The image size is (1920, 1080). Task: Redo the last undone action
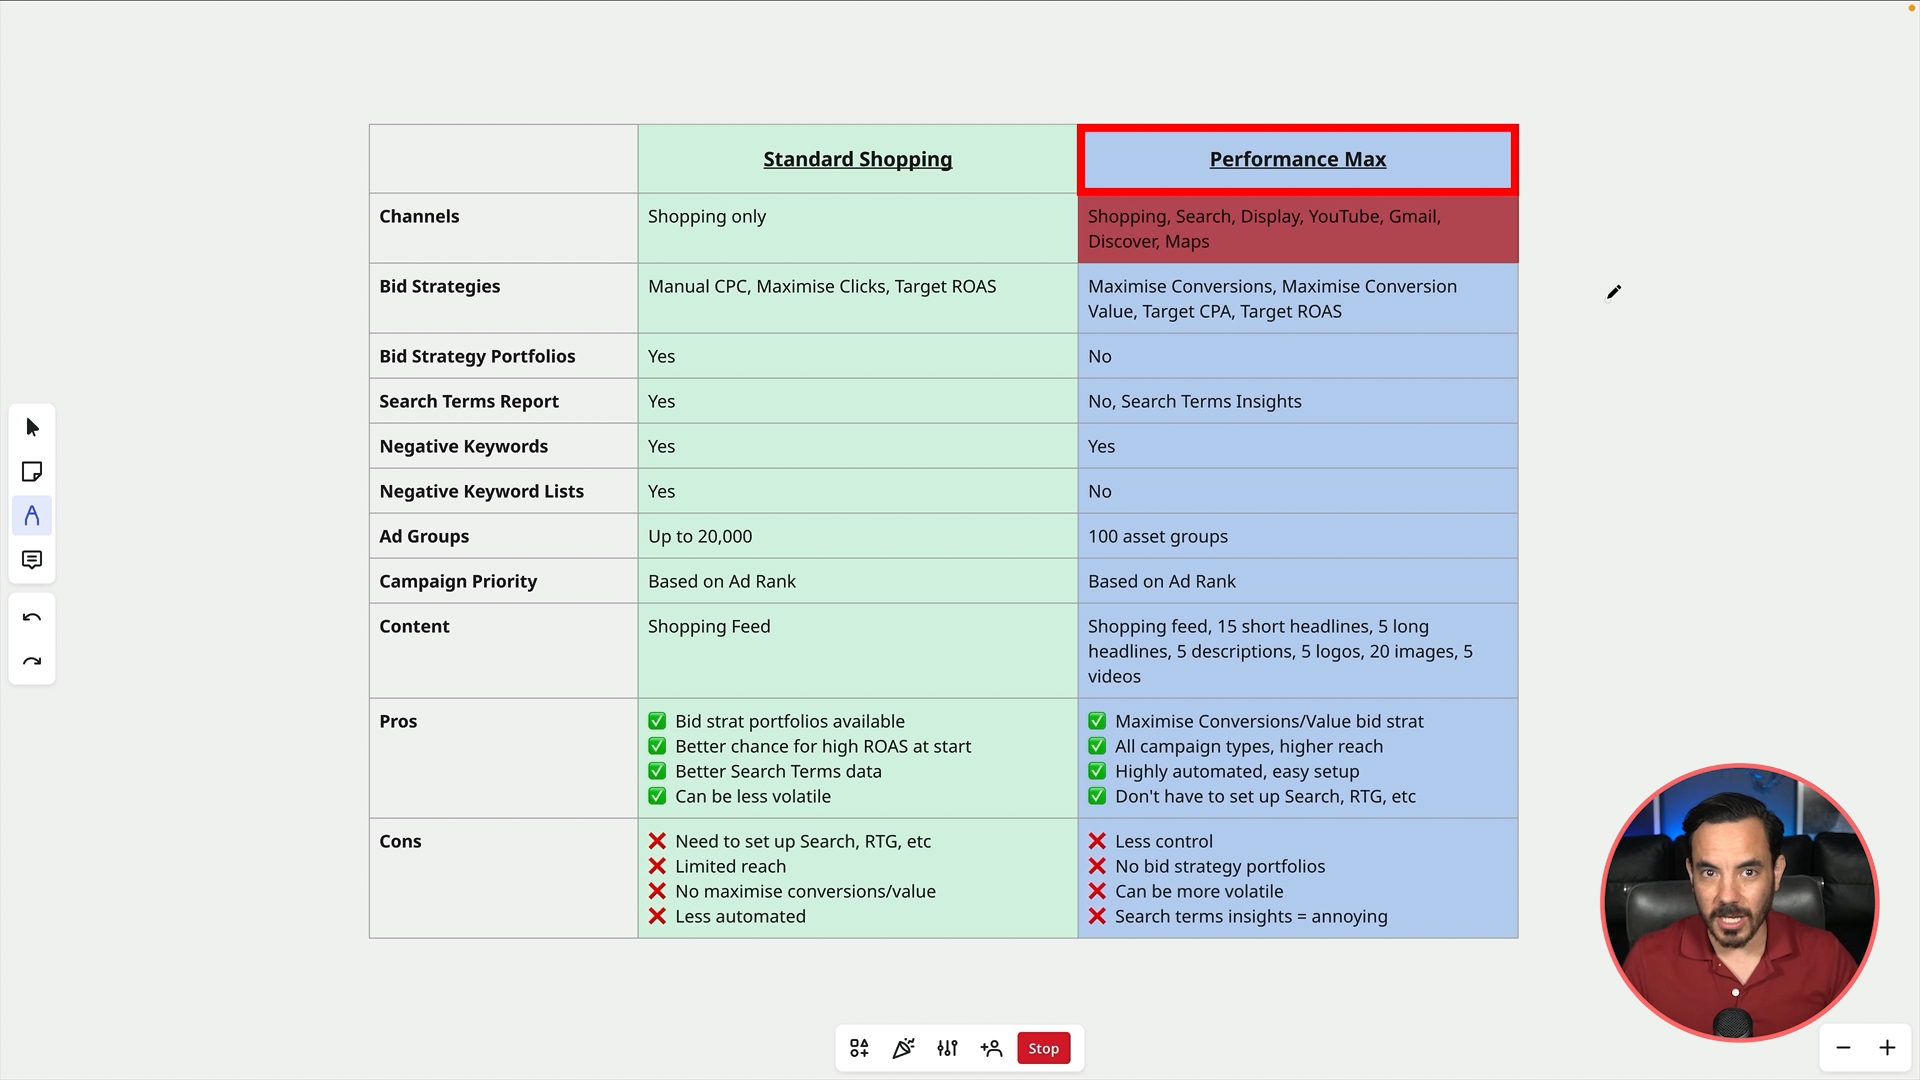(x=32, y=662)
